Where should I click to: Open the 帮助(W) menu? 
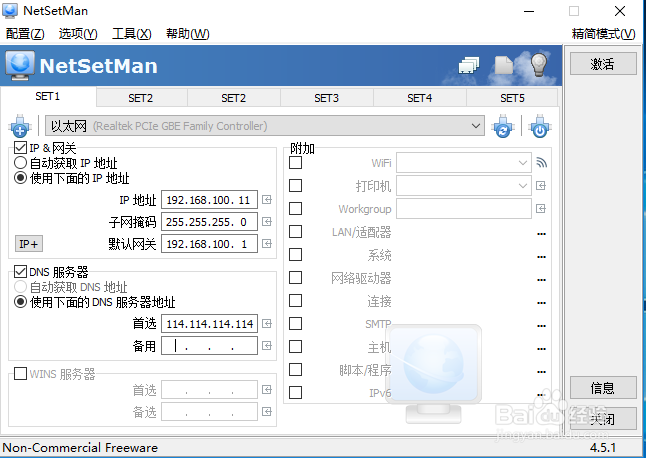[187, 34]
